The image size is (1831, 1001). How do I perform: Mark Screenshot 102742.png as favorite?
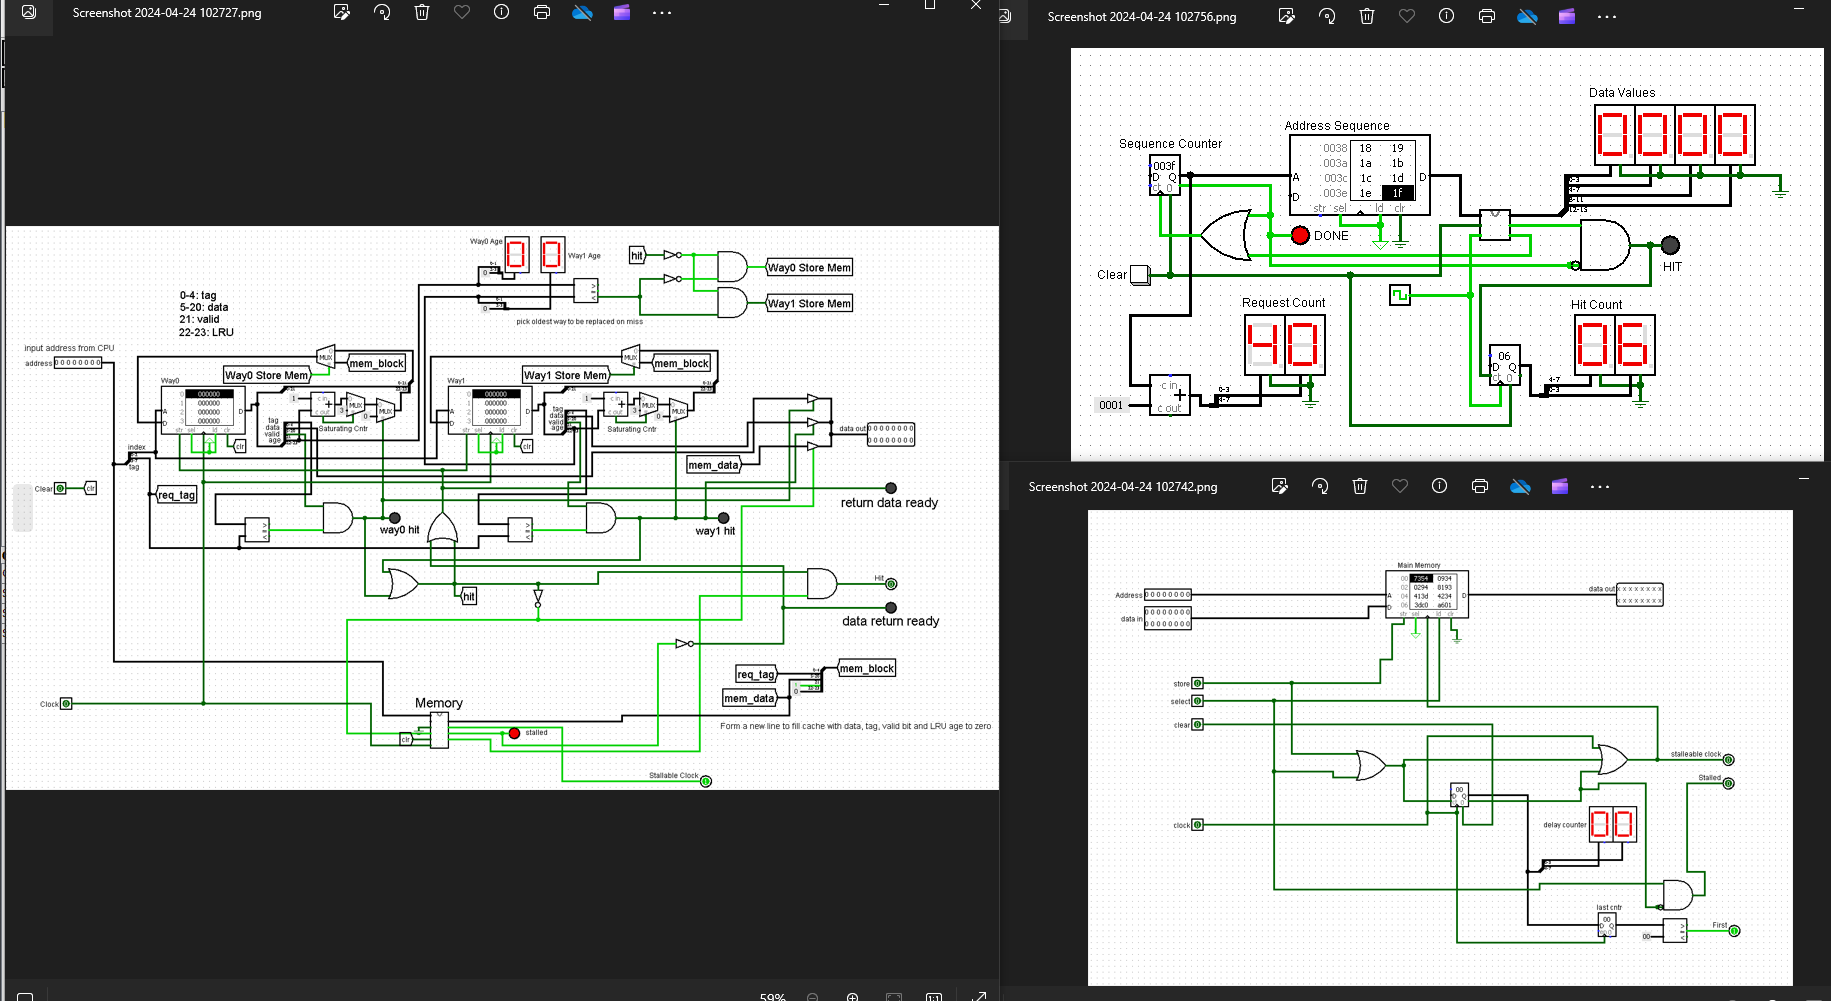coord(1400,487)
